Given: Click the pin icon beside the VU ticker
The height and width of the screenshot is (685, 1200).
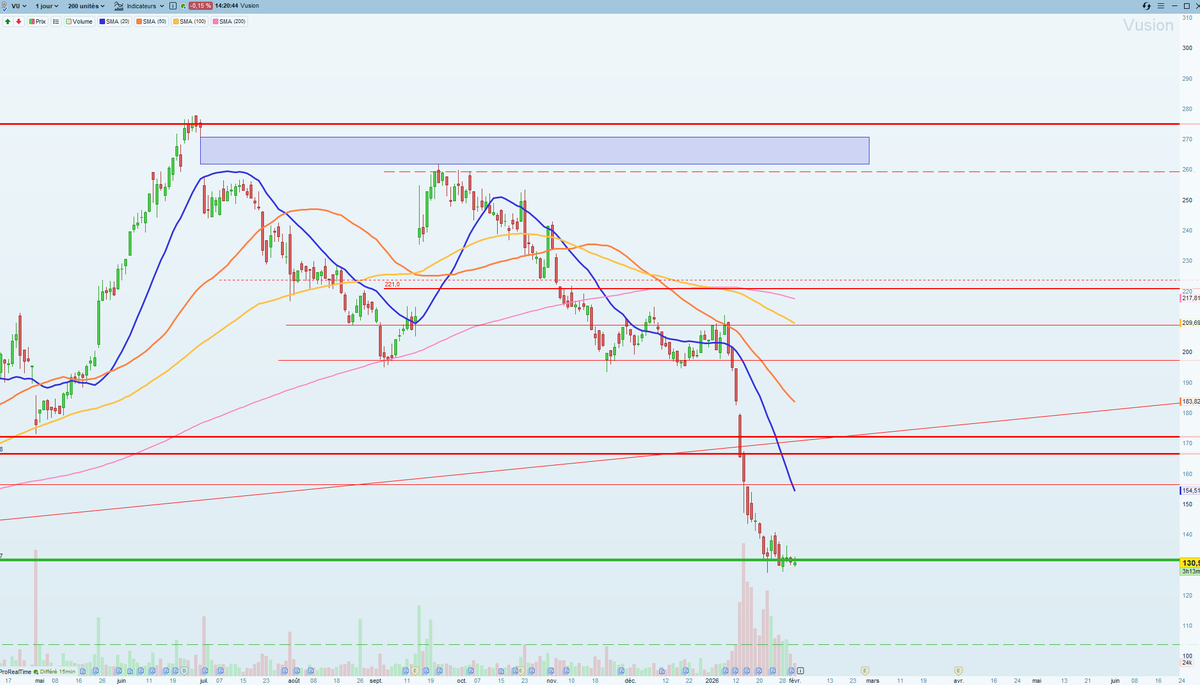Looking at the screenshot, I should (x=4, y=6).
